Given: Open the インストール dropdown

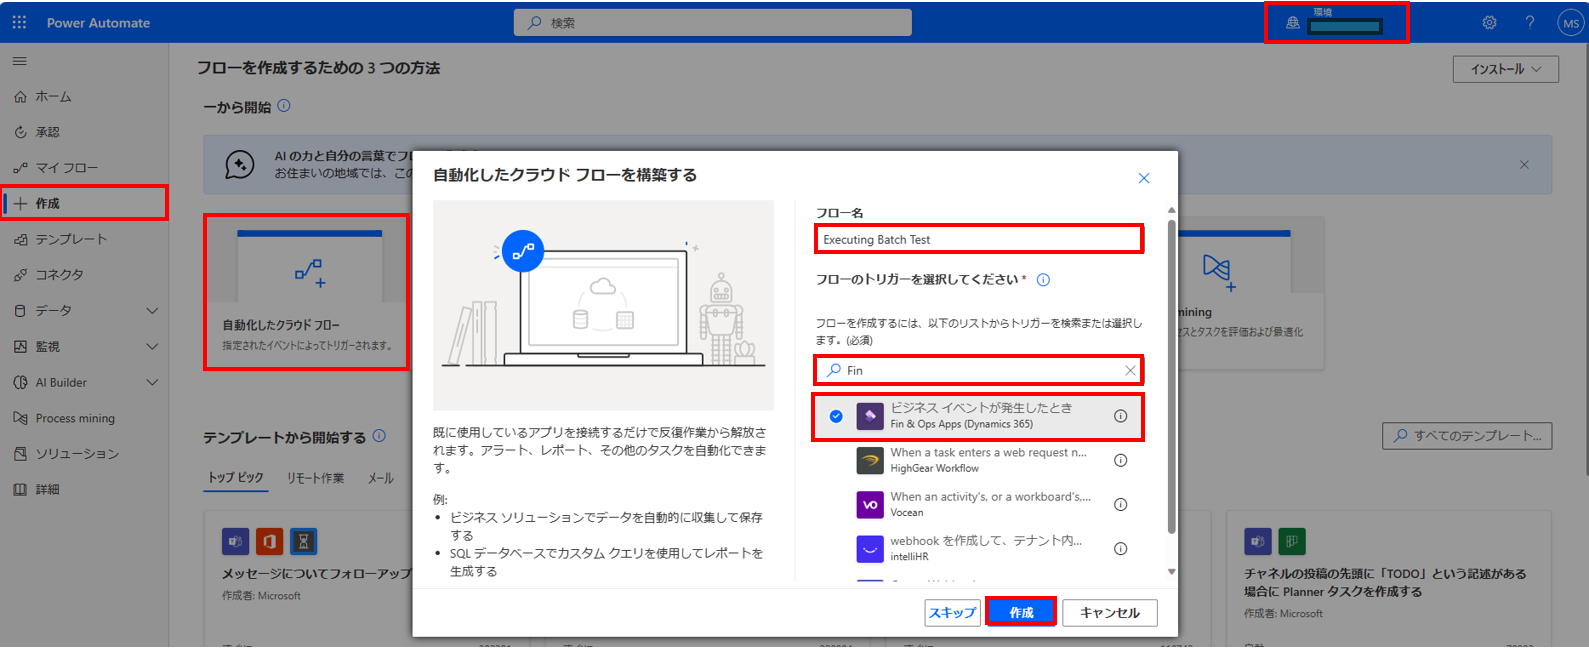Looking at the screenshot, I should pyautogui.click(x=1505, y=69).
